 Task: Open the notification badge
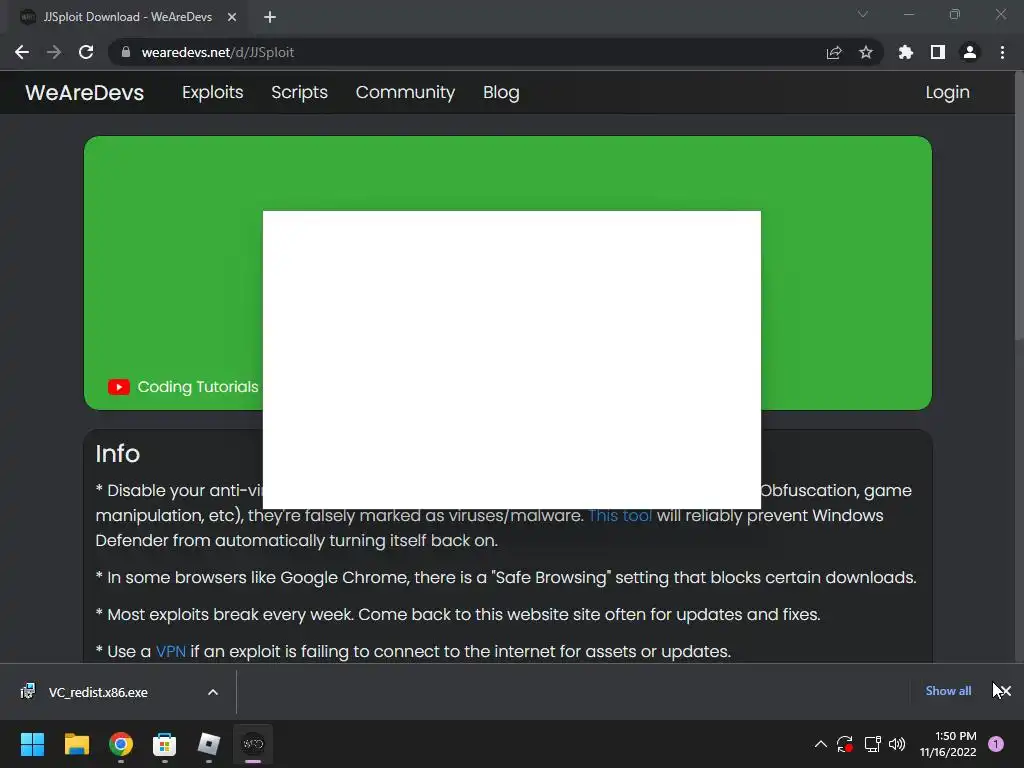click(x=996, y=744)
